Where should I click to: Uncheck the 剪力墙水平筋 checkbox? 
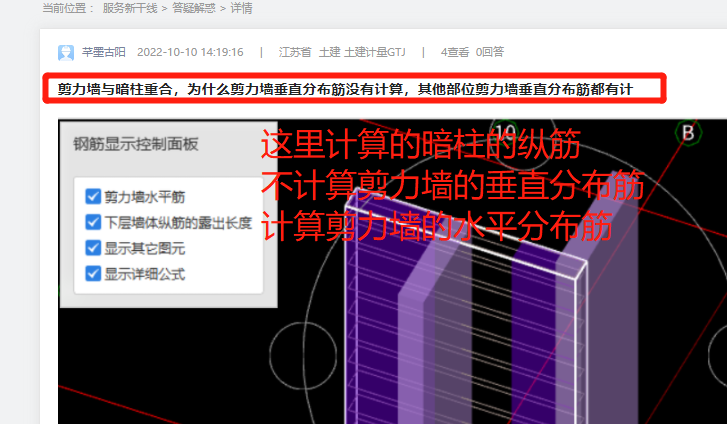[x=93, y=196]
